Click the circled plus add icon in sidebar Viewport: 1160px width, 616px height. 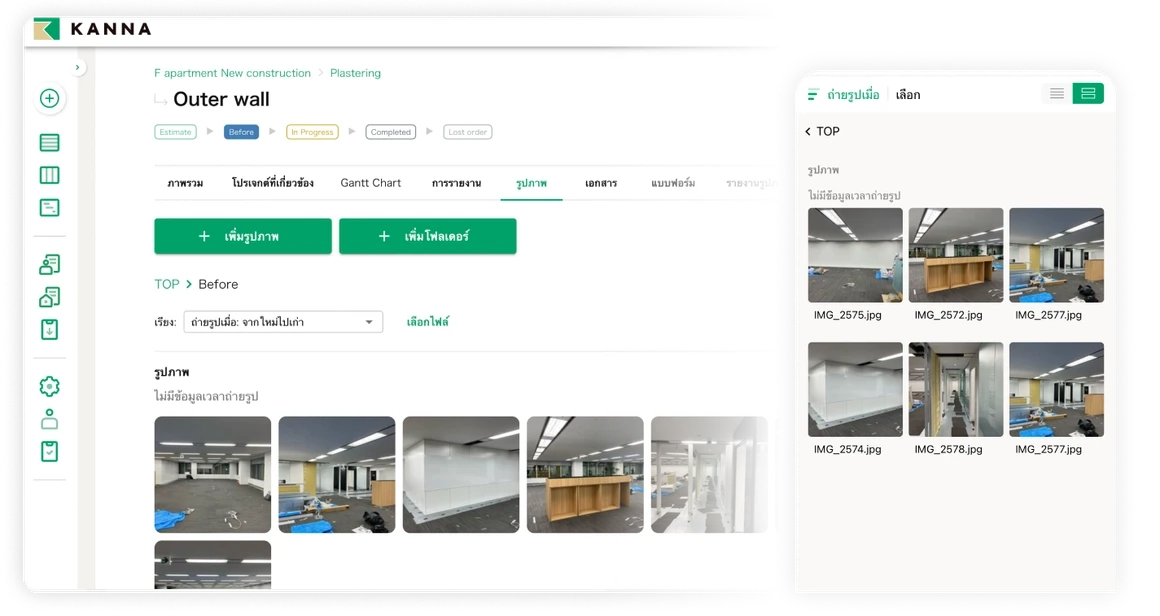(x=50, y=98)
